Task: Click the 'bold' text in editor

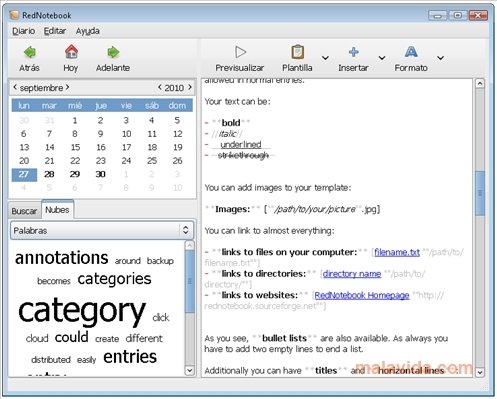Action: [x=231, y=123]
